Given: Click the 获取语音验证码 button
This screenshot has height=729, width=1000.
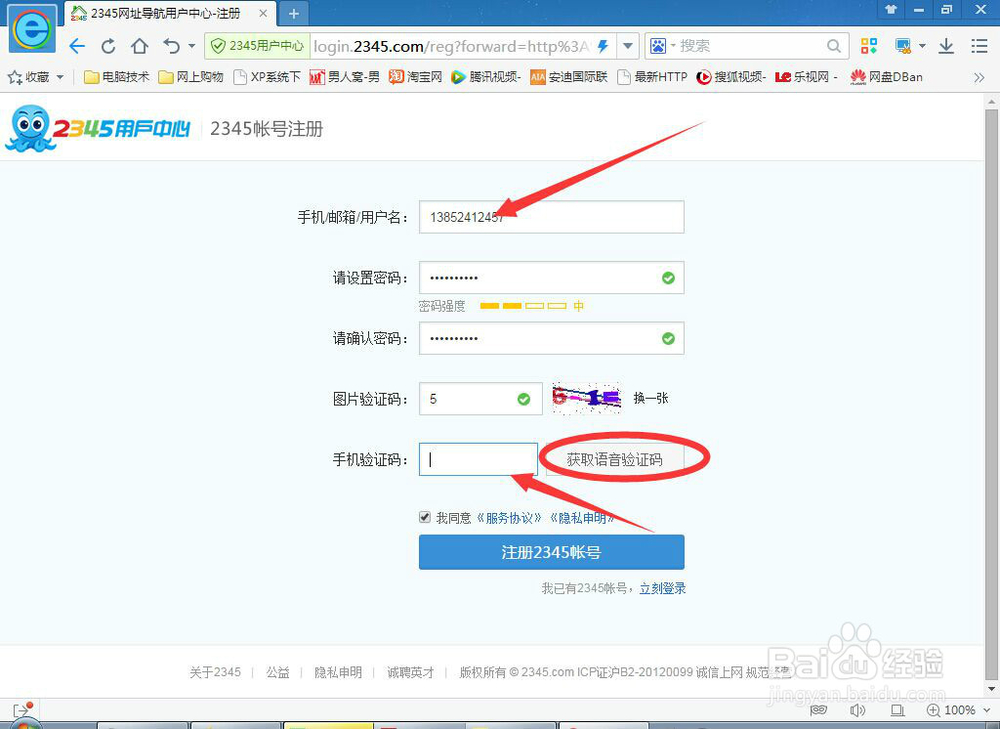Looking at the screenshot, I should click(615, 459).
